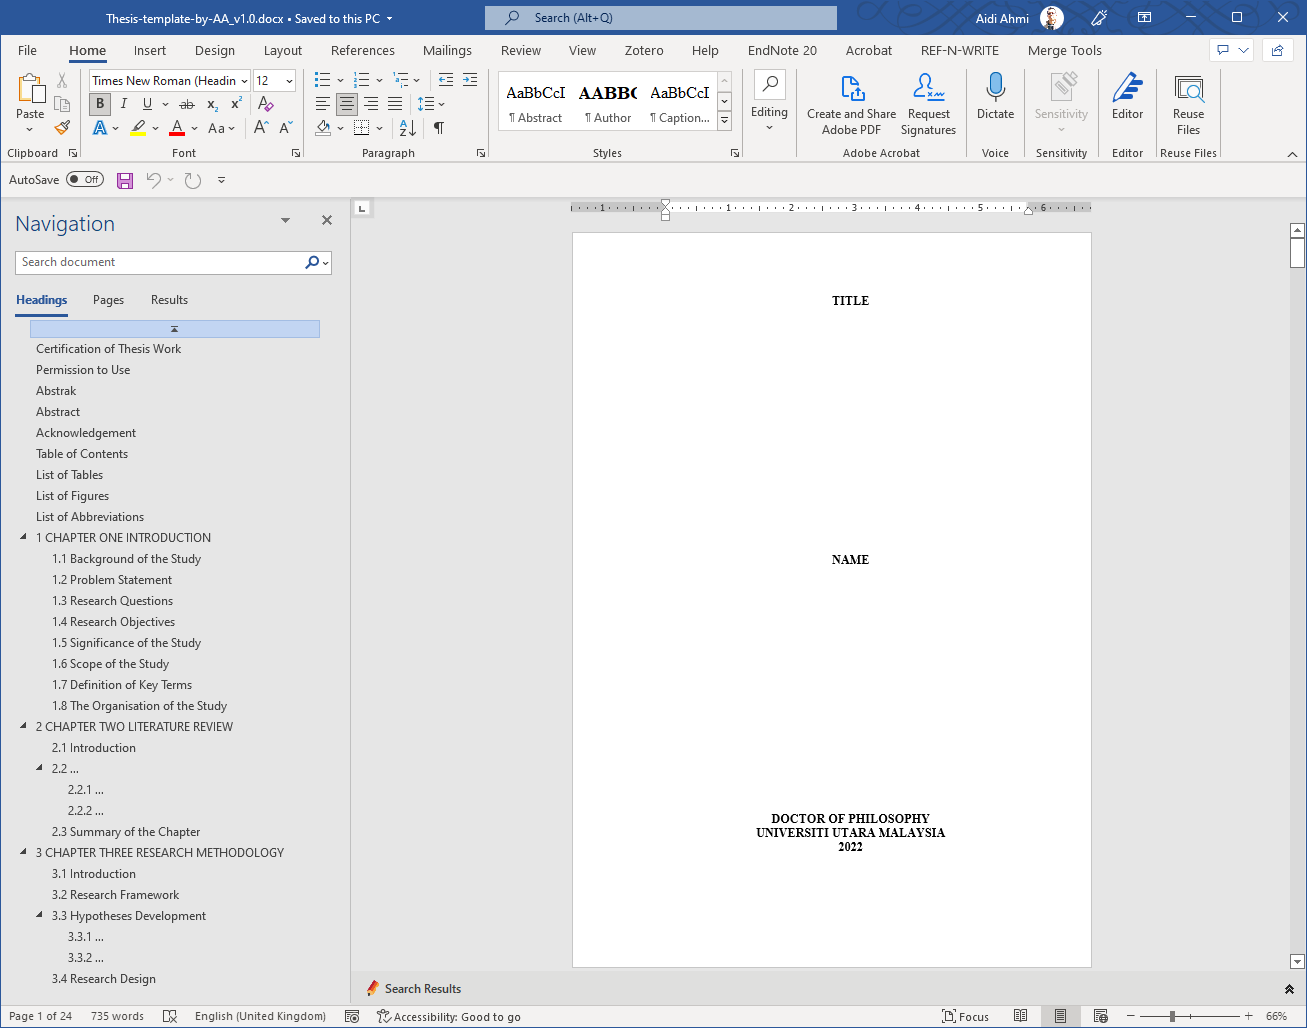This screenshot has height=1028, width=1307.
Task: Show paragraph marks with pilcrow icon
Action: coord(438,128)
